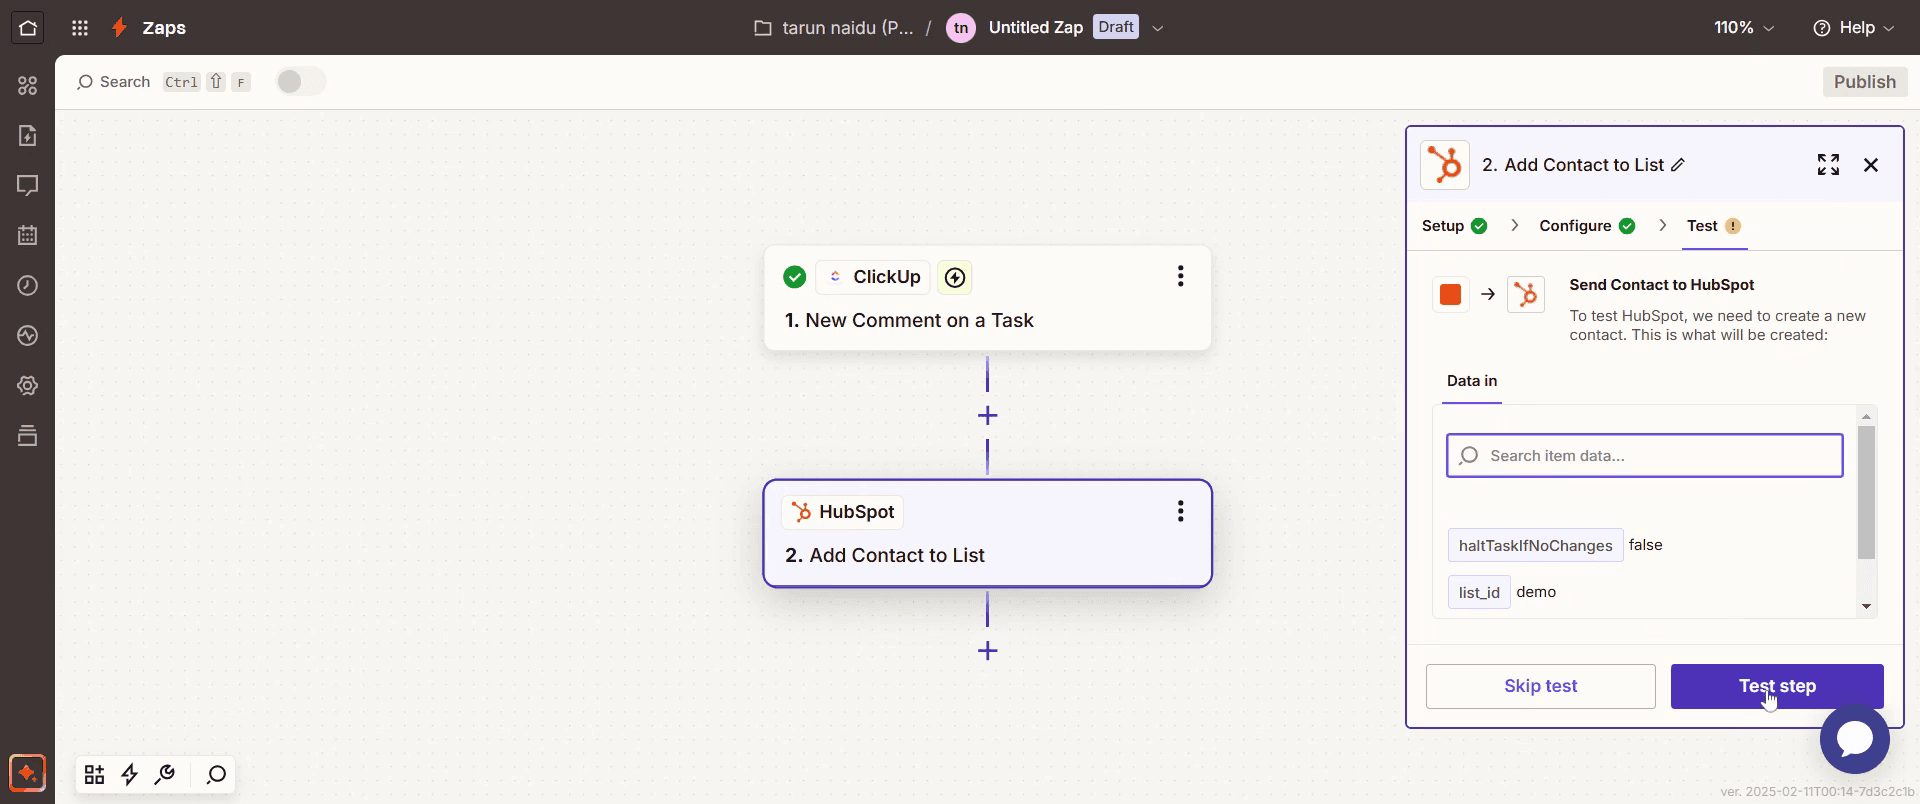The width and height of the screenshot is (1920, 804).
Task: Click the HubSpot app chip
Action: click(x=842, y=512)
